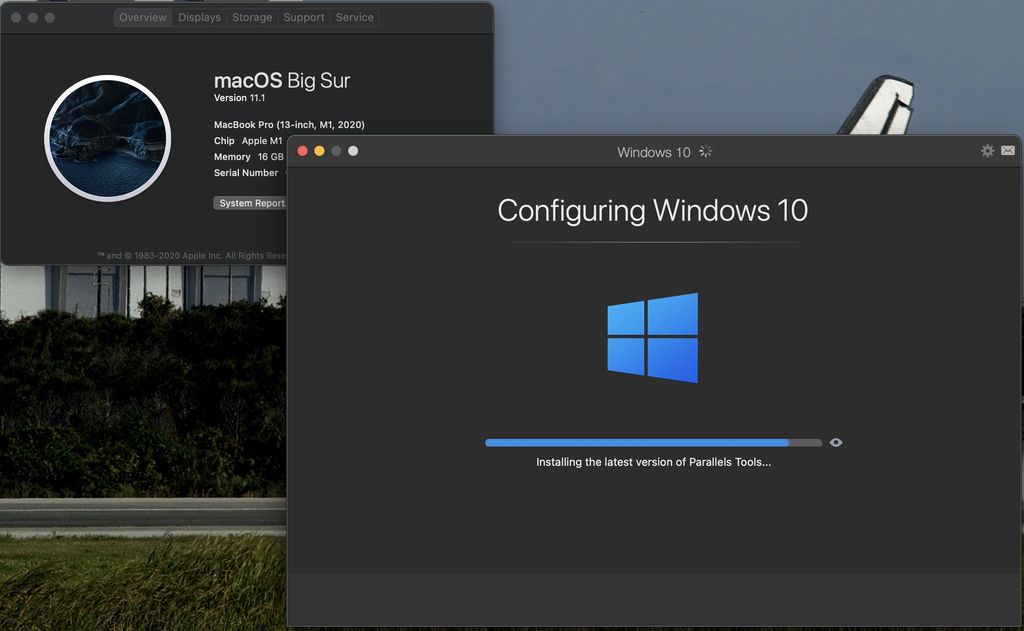Viewport: 1024px width, 631px height.
Task: Click the envelope feedback icon in Parallels window
Action: tap(1008, 151)
